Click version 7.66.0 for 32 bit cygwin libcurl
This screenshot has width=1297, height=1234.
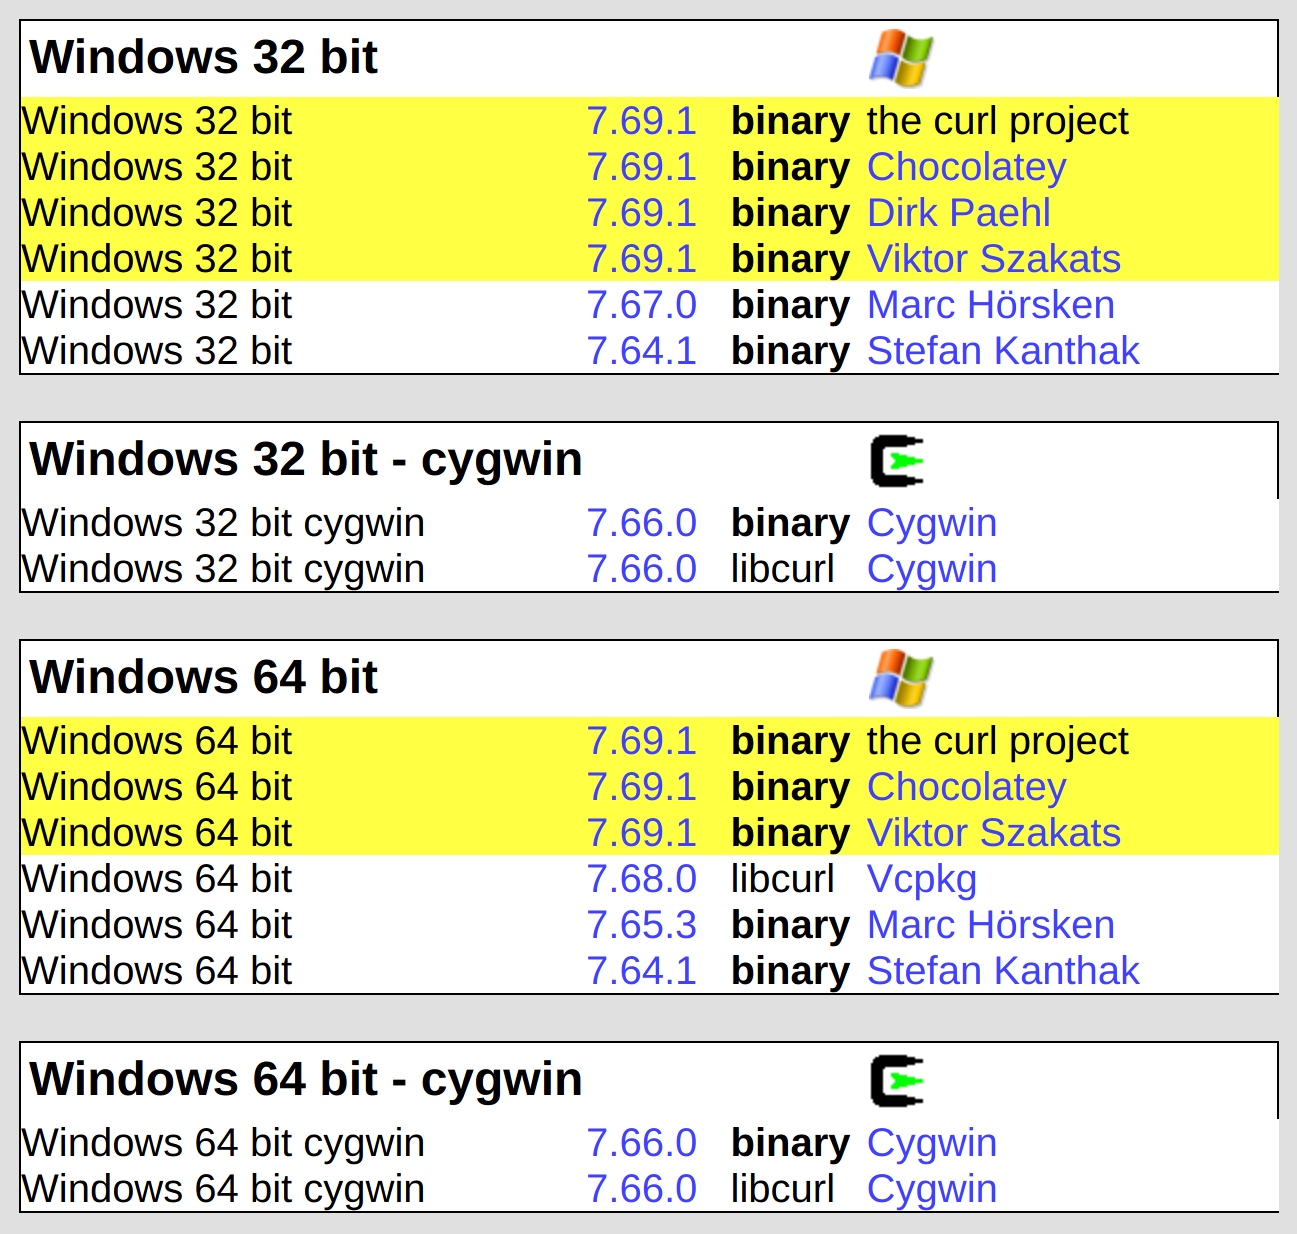point(641,569)
